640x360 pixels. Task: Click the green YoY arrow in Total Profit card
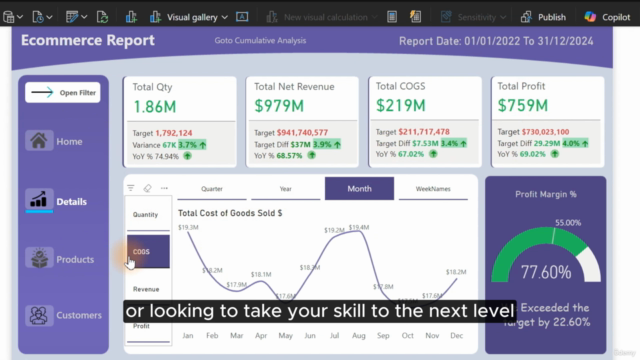click(x=555, y=154)
